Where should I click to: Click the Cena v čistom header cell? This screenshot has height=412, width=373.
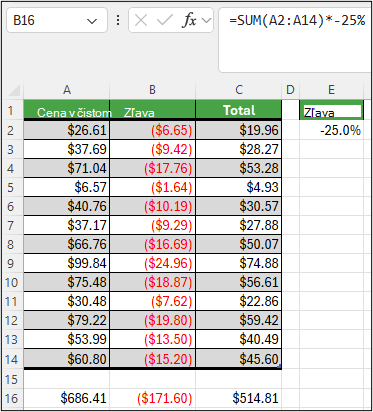coord(67,110)
